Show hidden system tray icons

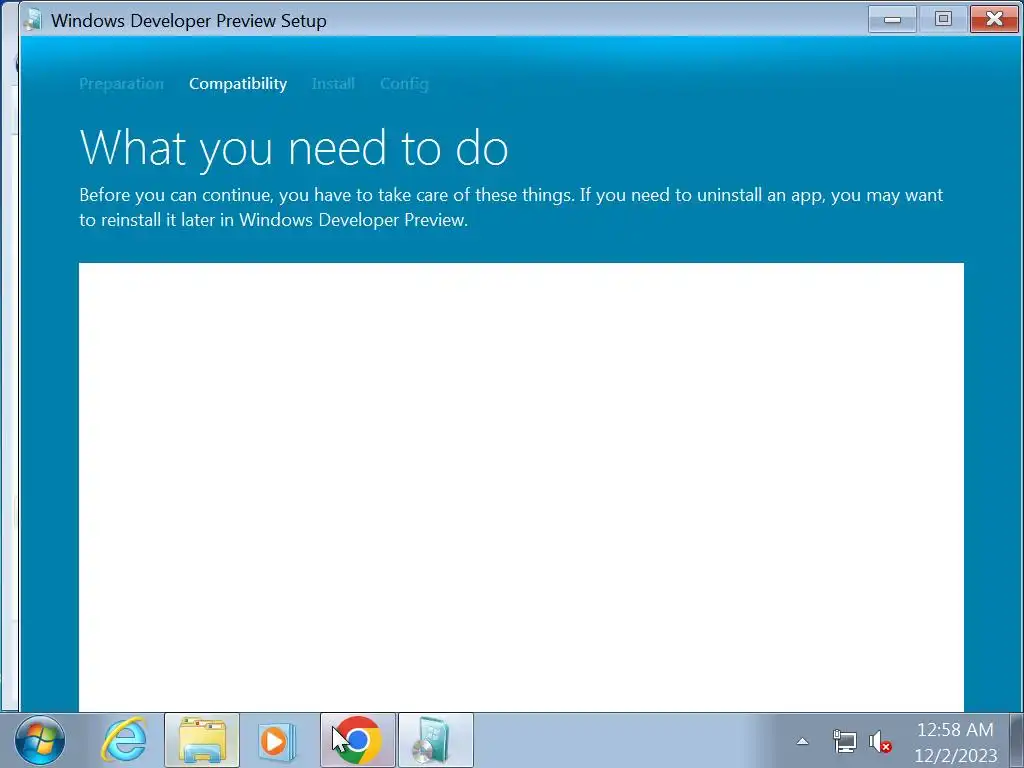(803, 741)
